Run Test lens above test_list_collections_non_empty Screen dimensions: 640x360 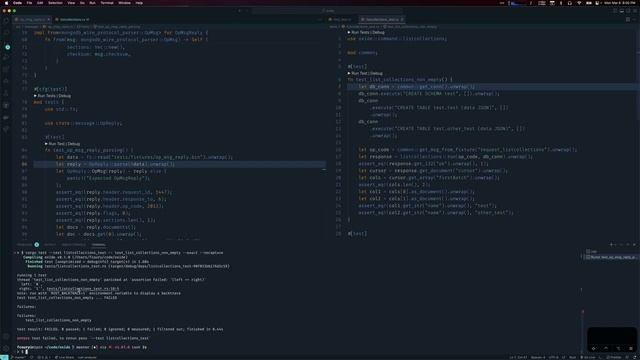click(x=359, y=73)
